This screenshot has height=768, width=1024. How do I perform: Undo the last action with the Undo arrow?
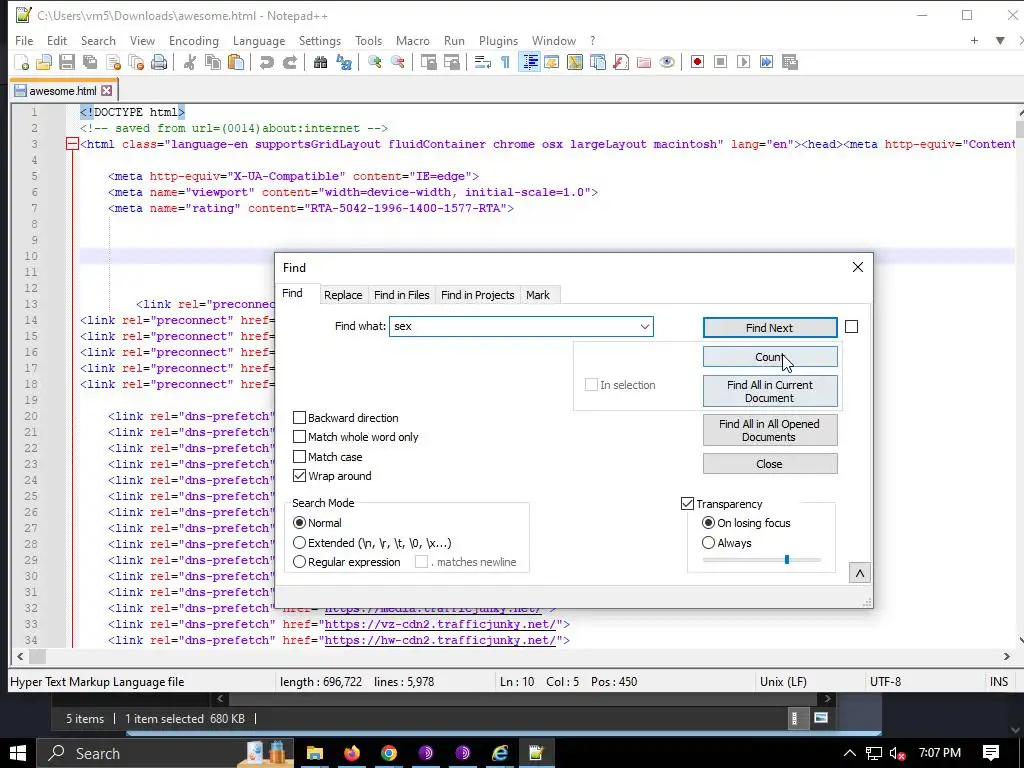tap(266, 62)
